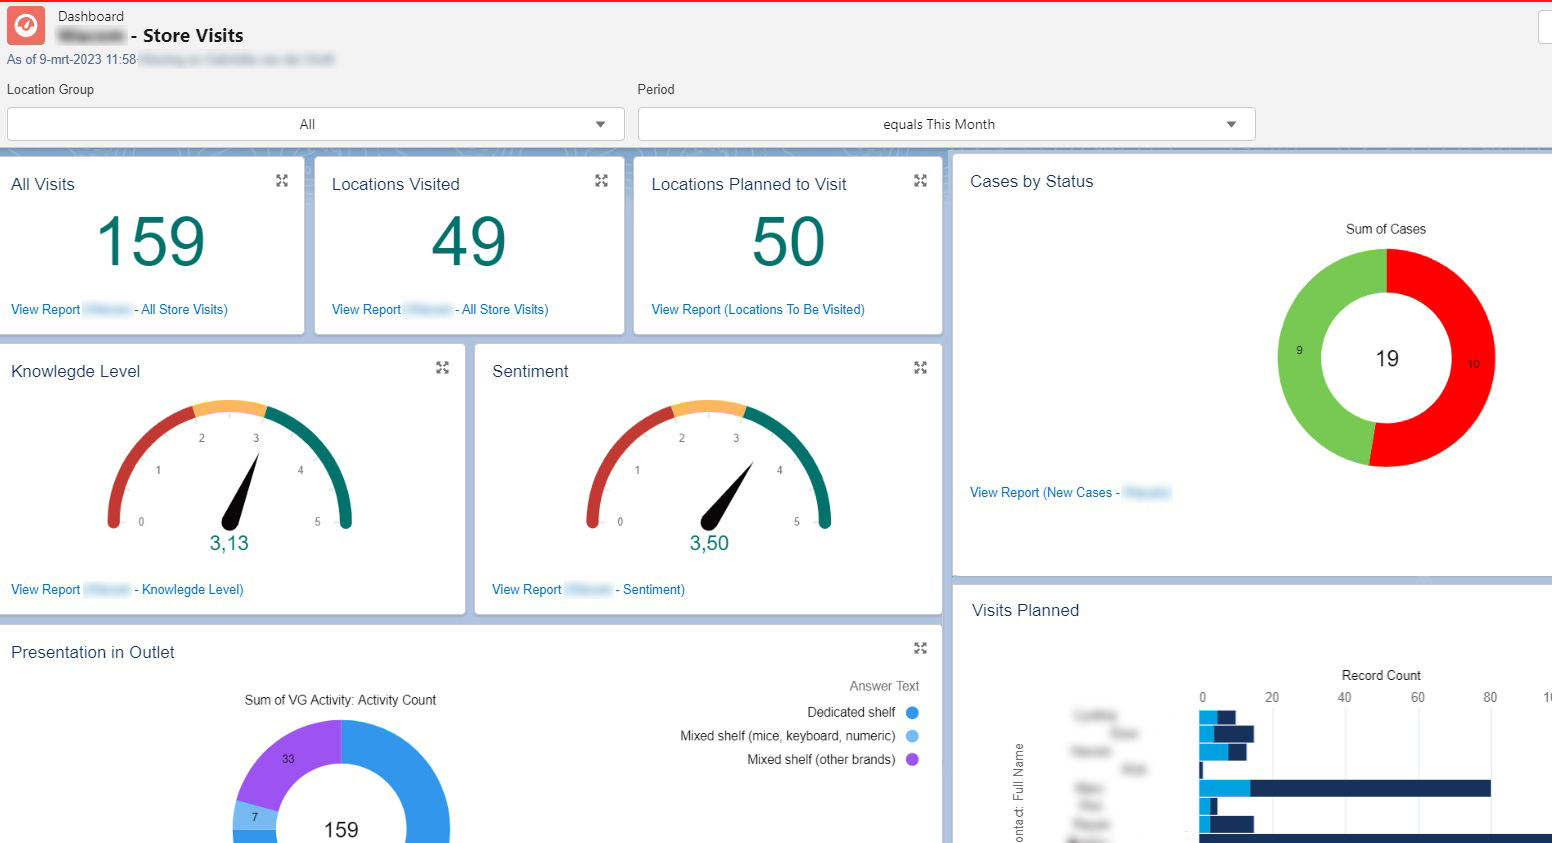The image size is (1552, 843).
Task: Expand the All Visits widget
Action: 282,181
